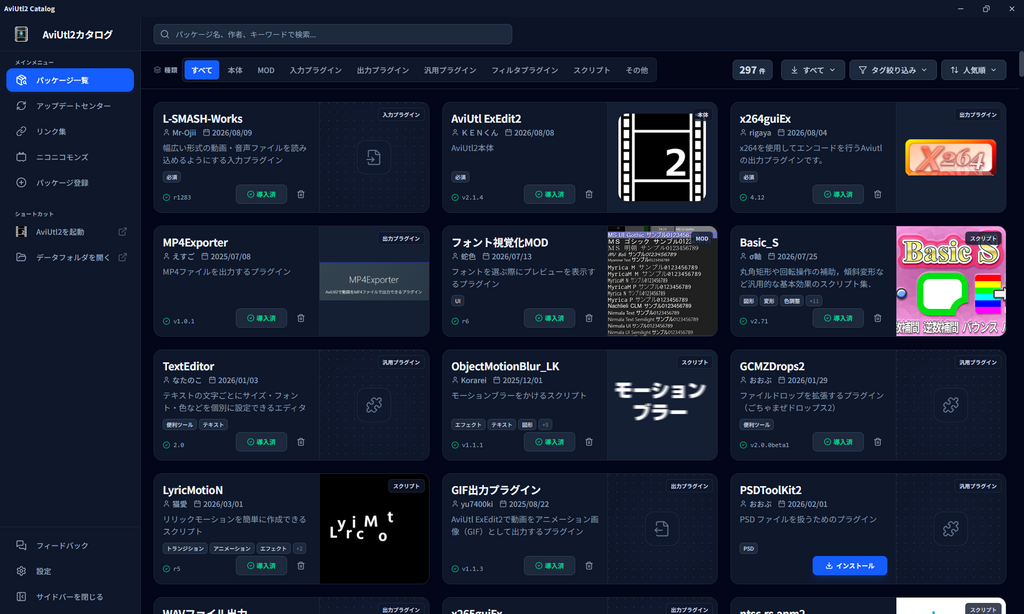
Task: Open パッケージ登録 page
Action: click(x=70, y=183)
